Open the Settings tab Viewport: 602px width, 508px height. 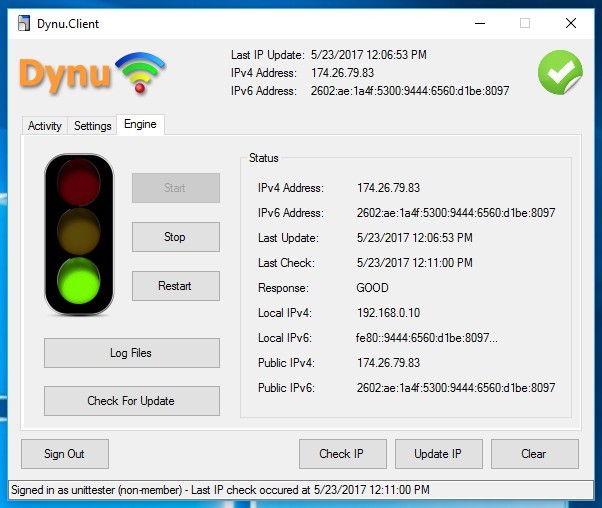pos(93,126)
